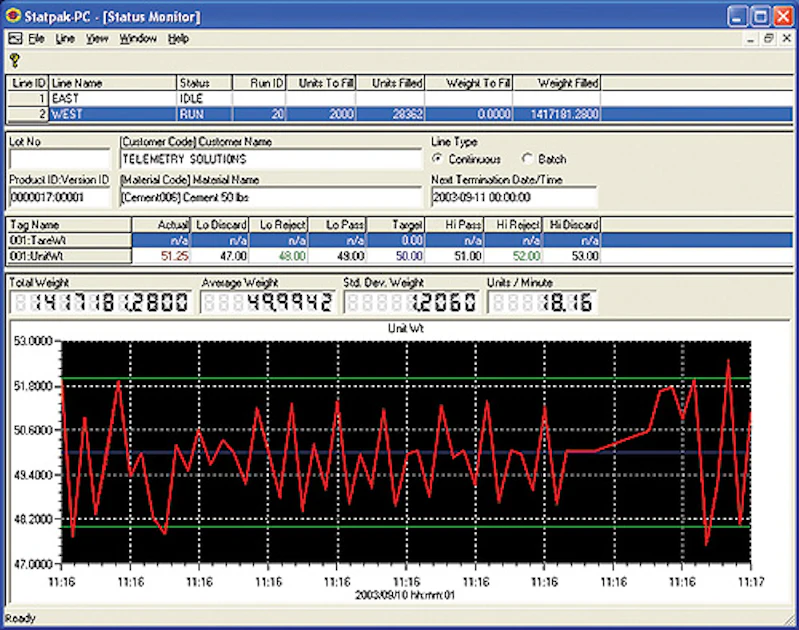799x630 pixels.
Task: Click the Customer Name field TELEMETRY SOLUTIONS
Action: 271,159
